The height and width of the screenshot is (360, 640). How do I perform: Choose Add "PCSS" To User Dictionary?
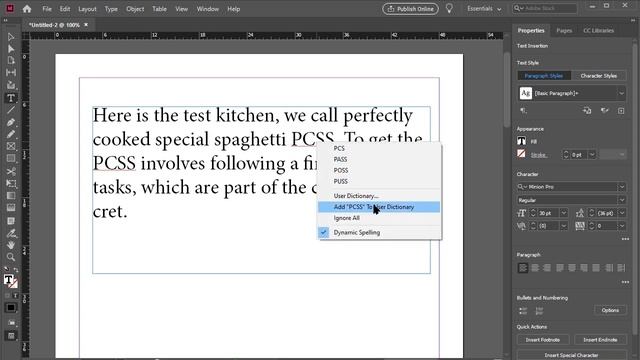[379, 207]
